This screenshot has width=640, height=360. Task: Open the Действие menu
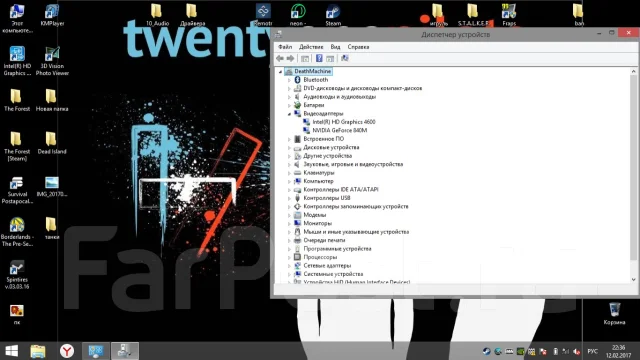coord(311,47)
